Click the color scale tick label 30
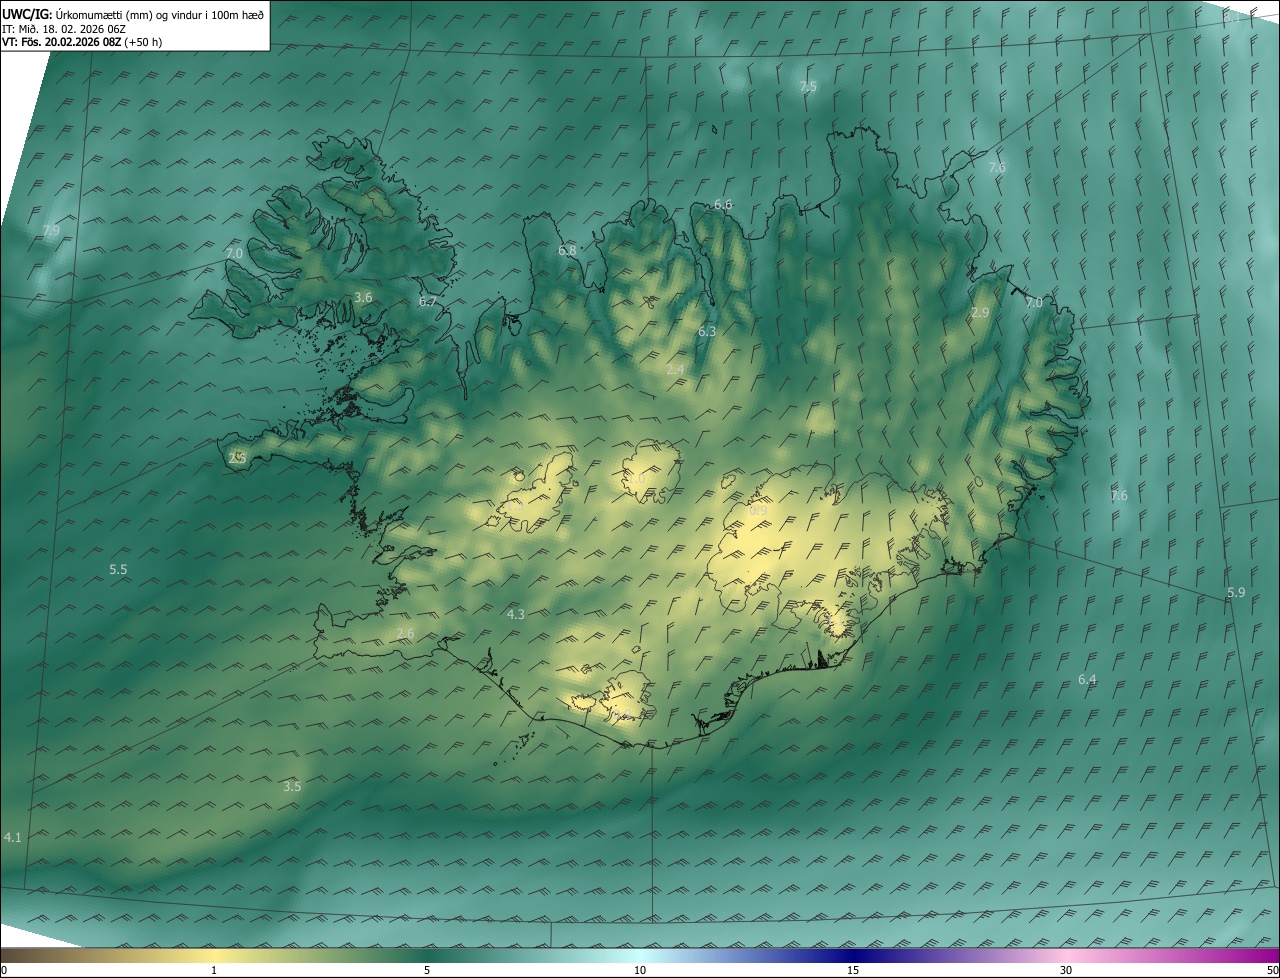This screenshot has width=1280, height=978. coord(1066,970)
